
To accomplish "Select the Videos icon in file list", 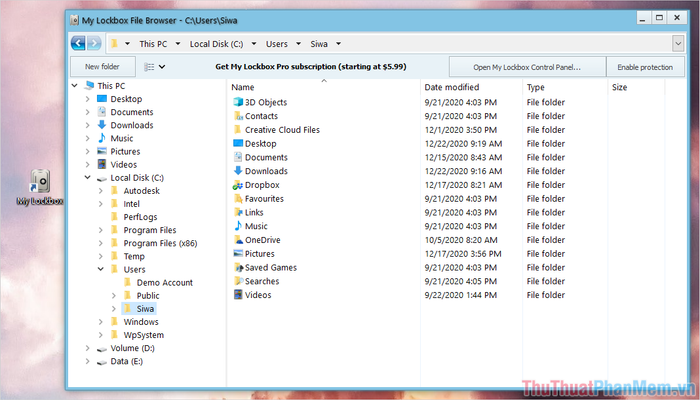I will [238, 295].
